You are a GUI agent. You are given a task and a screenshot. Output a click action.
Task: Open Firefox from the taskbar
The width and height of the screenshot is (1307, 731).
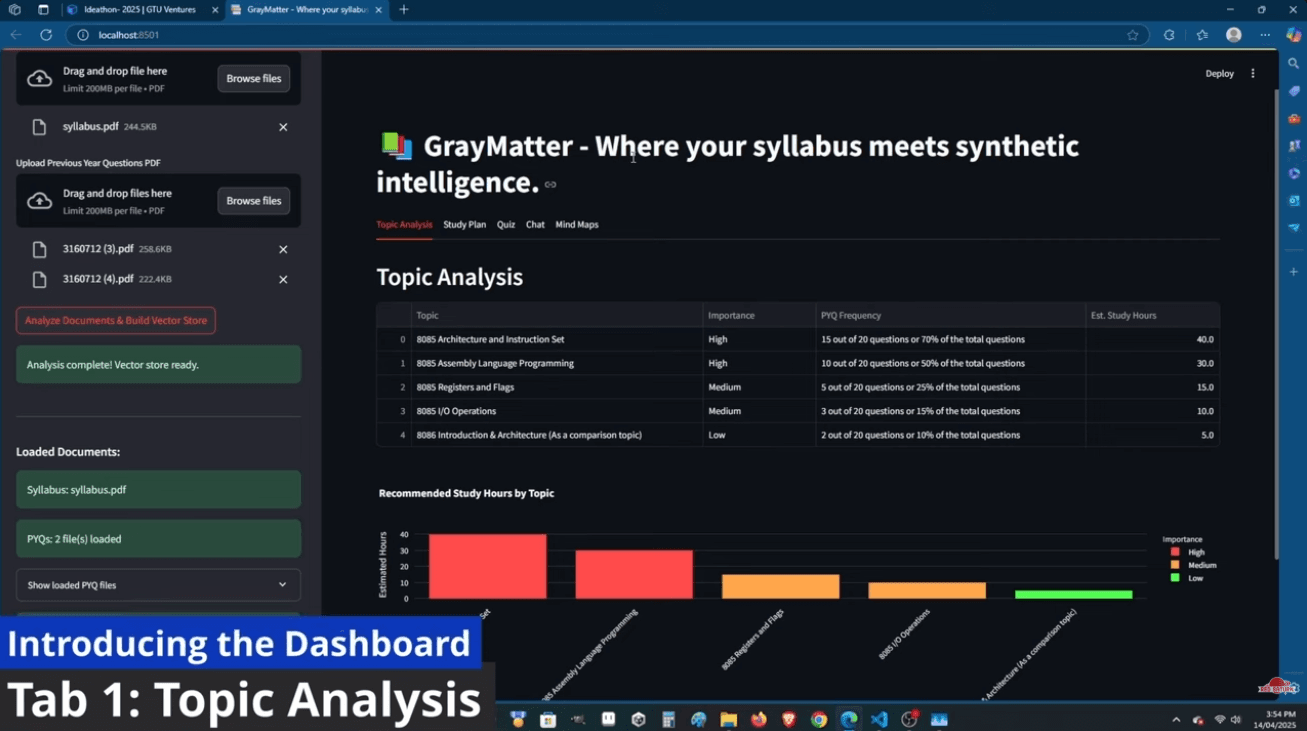click(x=758, y=719)
